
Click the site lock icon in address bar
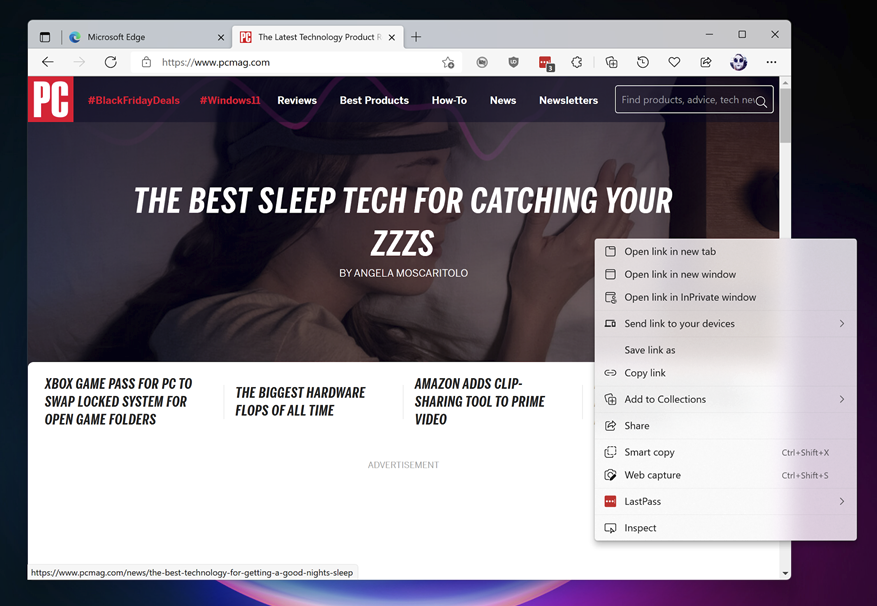click(146, 62)
